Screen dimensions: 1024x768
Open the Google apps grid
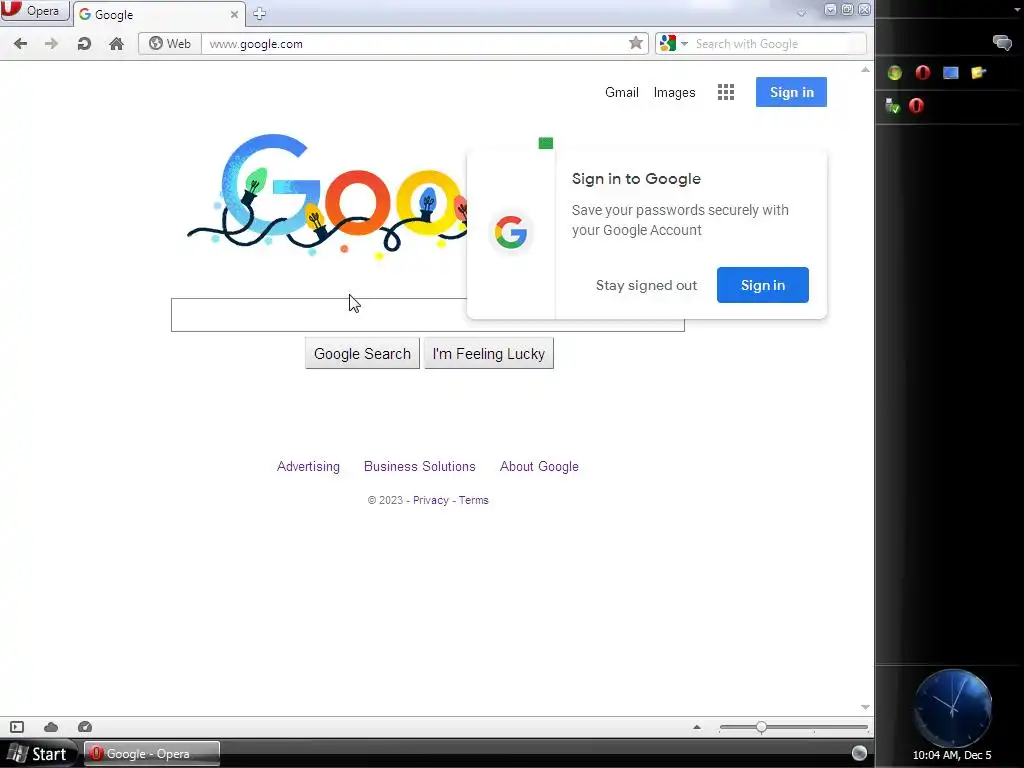pos(726,92)
